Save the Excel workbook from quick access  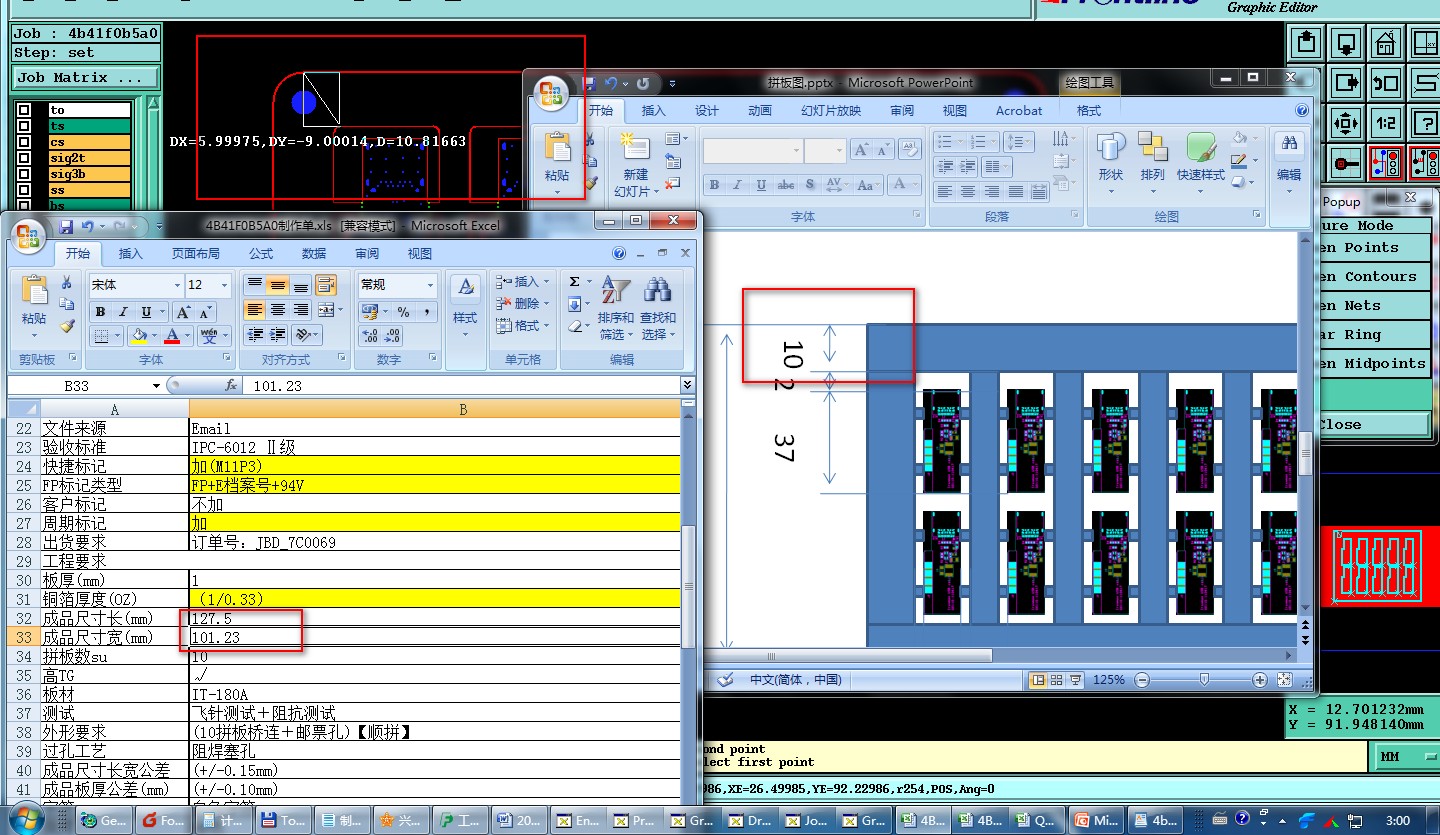coord(66,227)
